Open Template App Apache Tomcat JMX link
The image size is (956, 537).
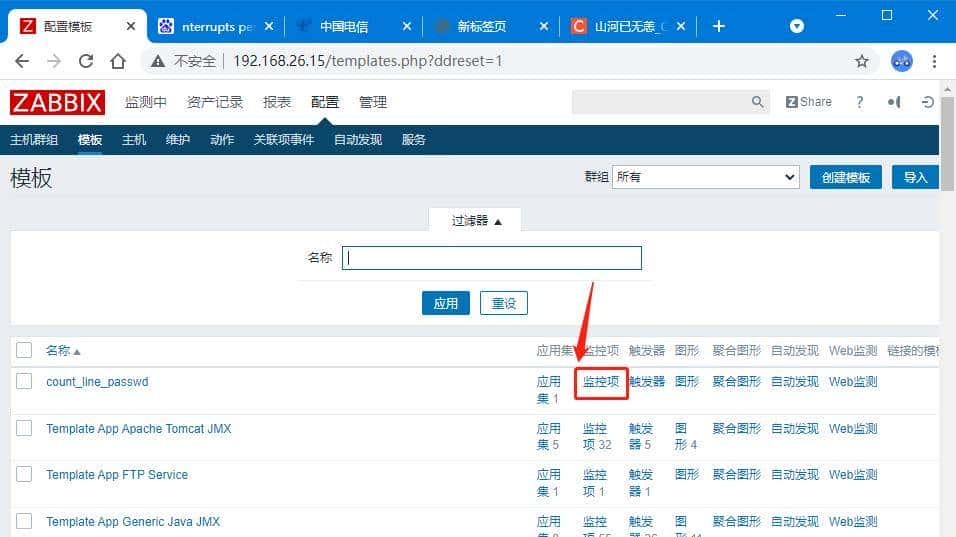(x=138, y=429)
